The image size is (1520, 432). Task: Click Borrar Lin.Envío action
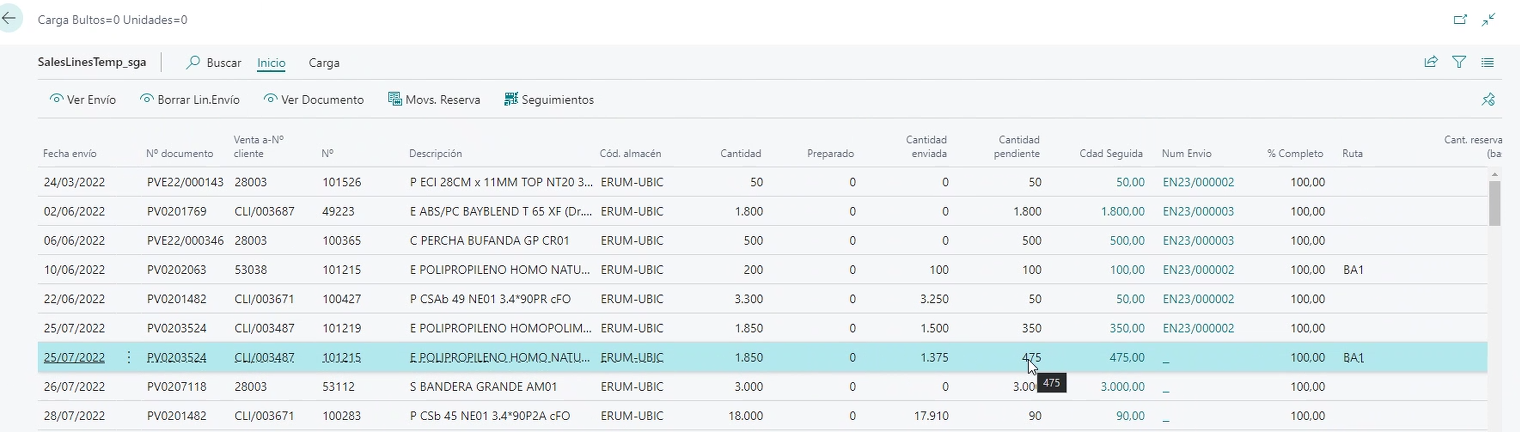(x=190, y=100)
